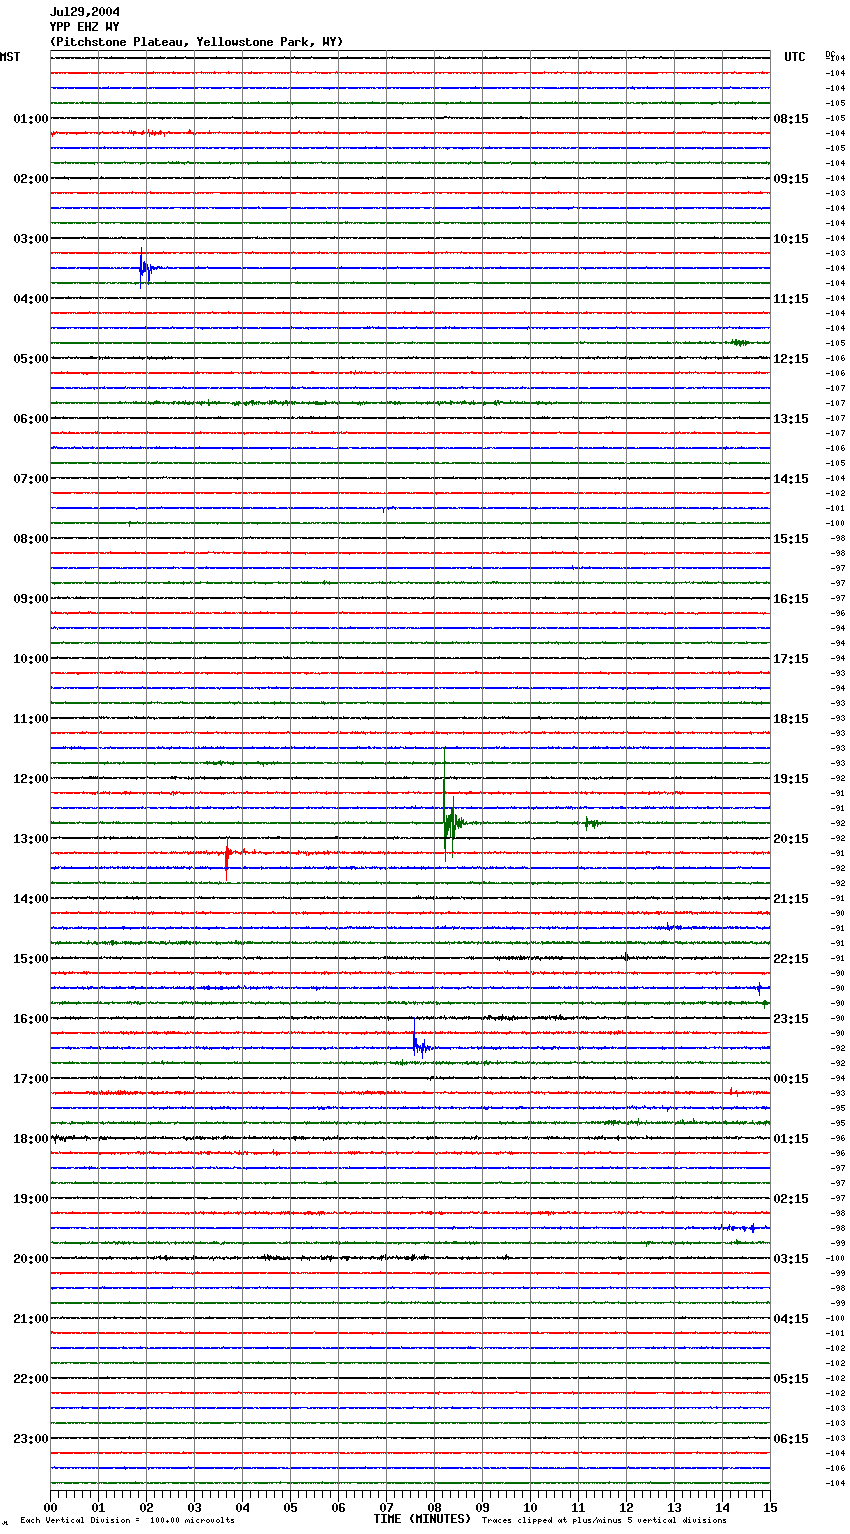This screenshot has width=850, height=1534.
Task: Click the UTC axis heading
Action: pyautogui.click(x=795, y=57)
